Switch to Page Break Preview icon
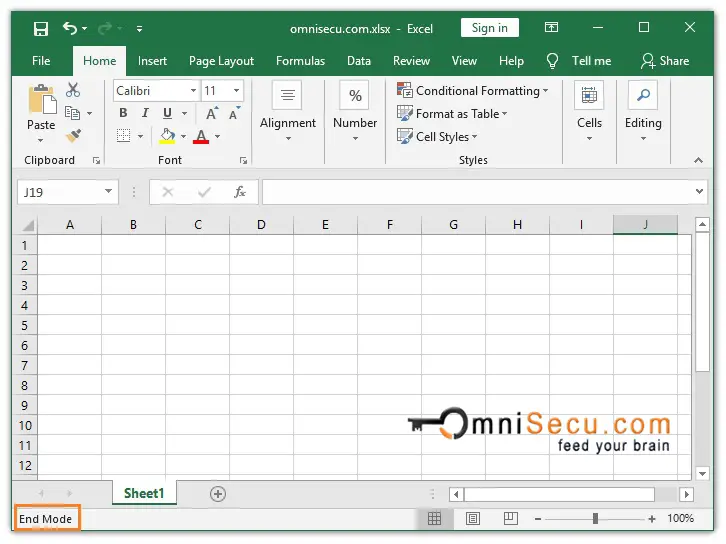This screenshot has height=544, width=726. tap(510, 519)
